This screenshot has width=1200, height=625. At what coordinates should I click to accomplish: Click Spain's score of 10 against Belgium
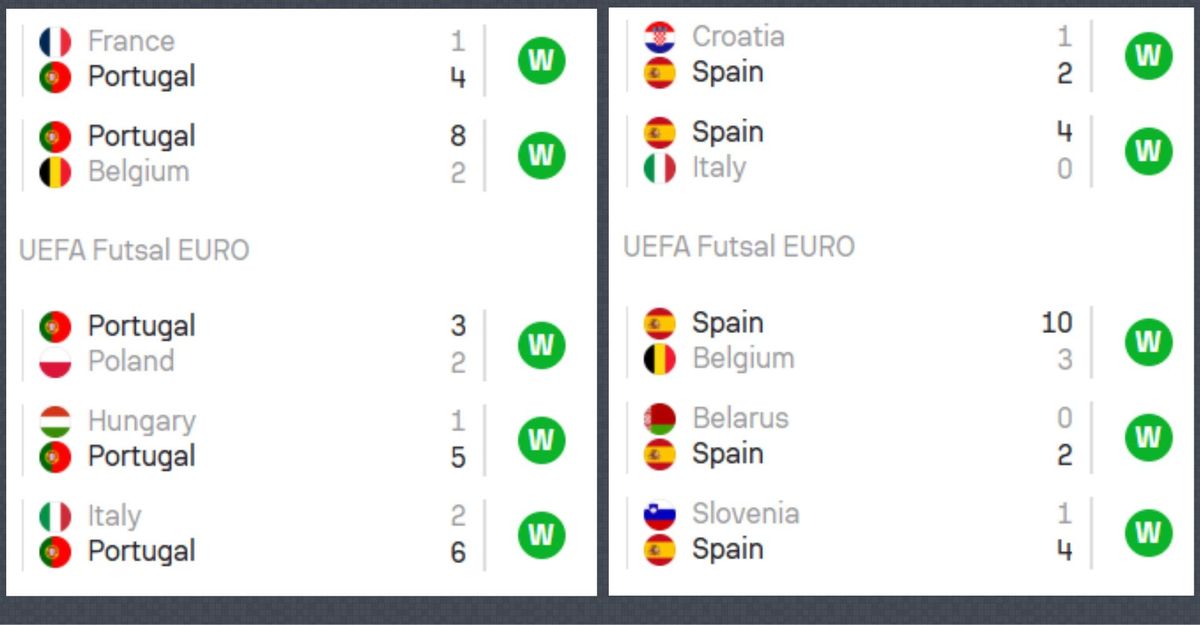[x=1056, y=323]
